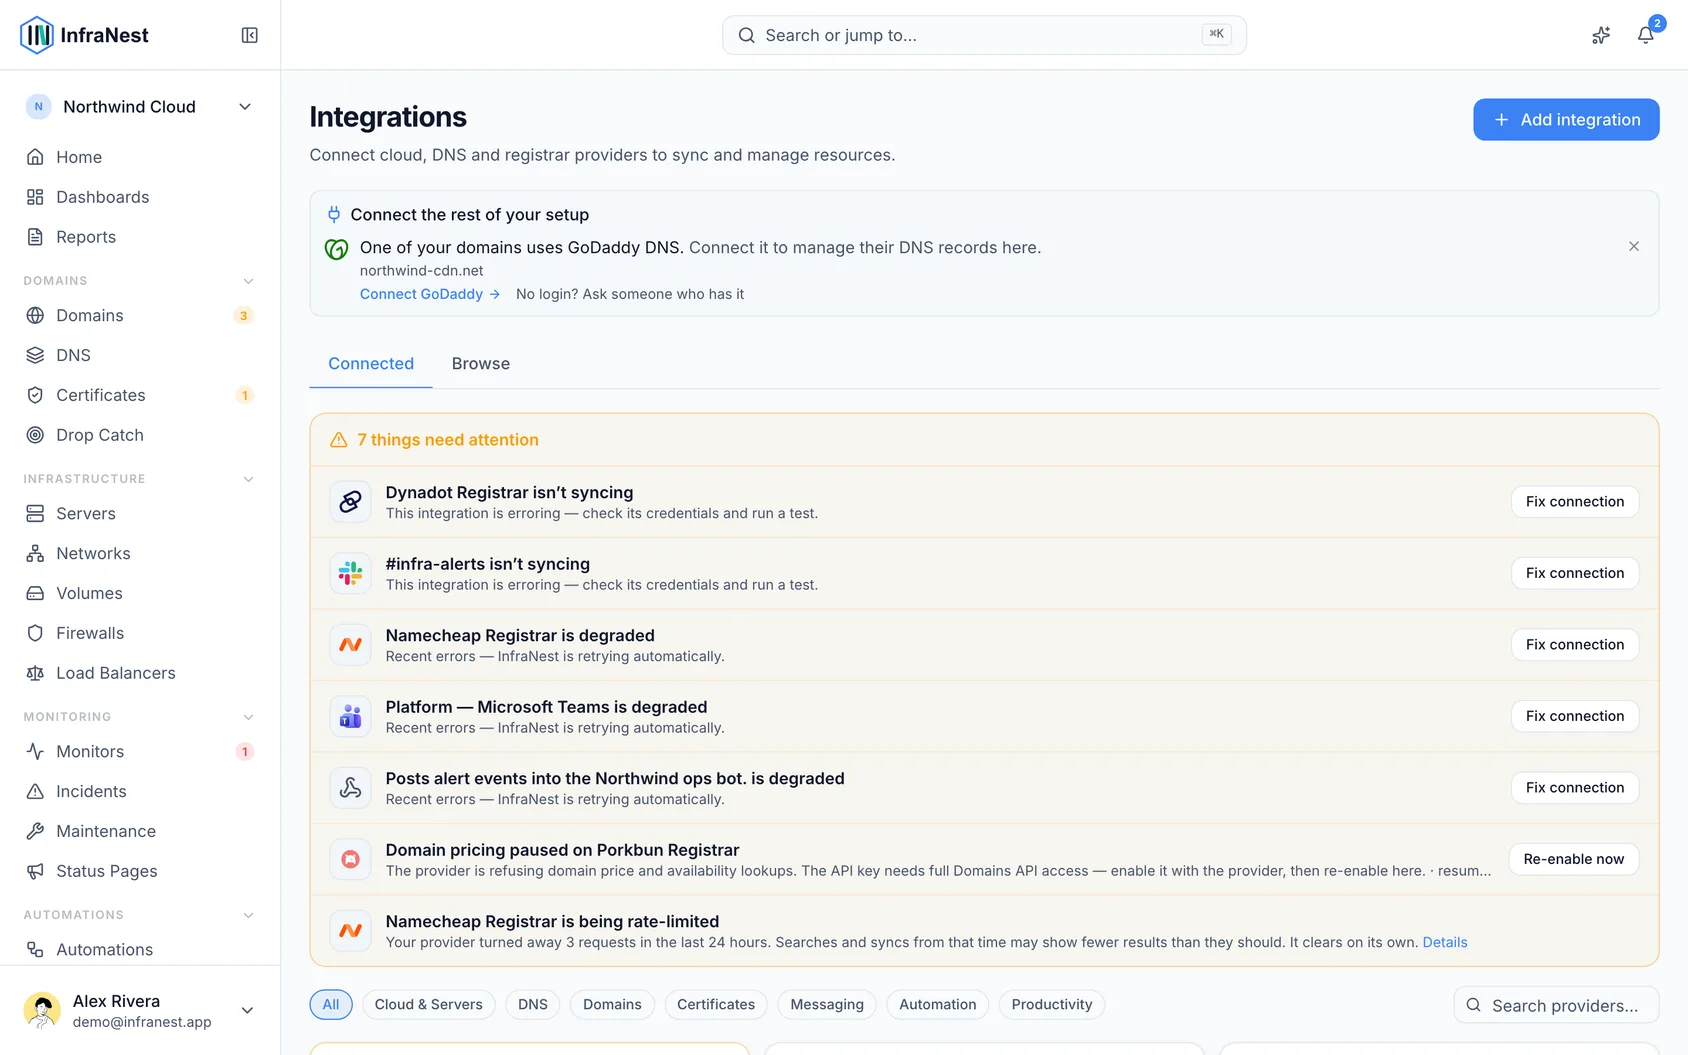Click the Dynadot Registrar integration icon
Viewport: 1688px width, 1055px height.
pyautogui.click(x=350, y=502)
